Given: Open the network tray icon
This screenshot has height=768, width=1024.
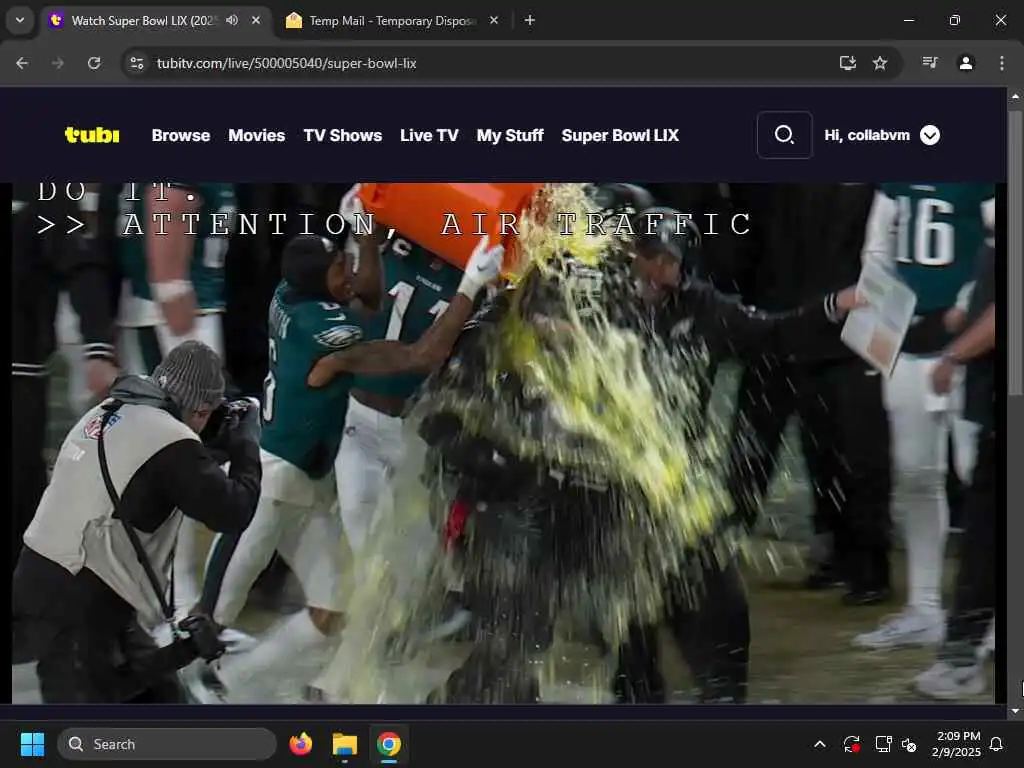Looking at the screenshot, I should 883,744.
